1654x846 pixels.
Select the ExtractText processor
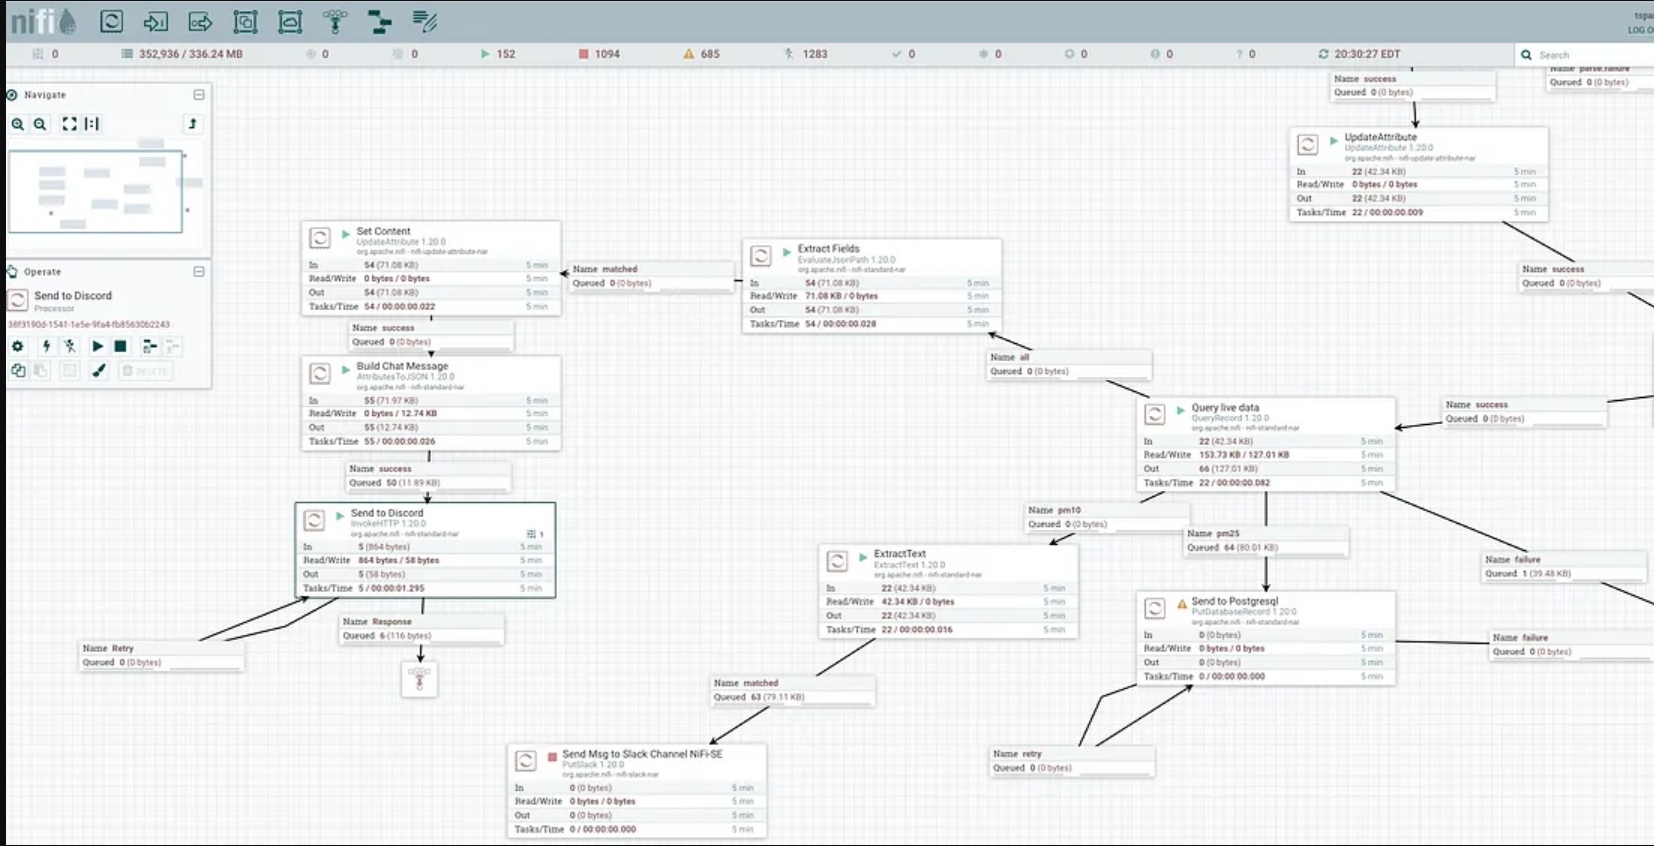[948, 591]
